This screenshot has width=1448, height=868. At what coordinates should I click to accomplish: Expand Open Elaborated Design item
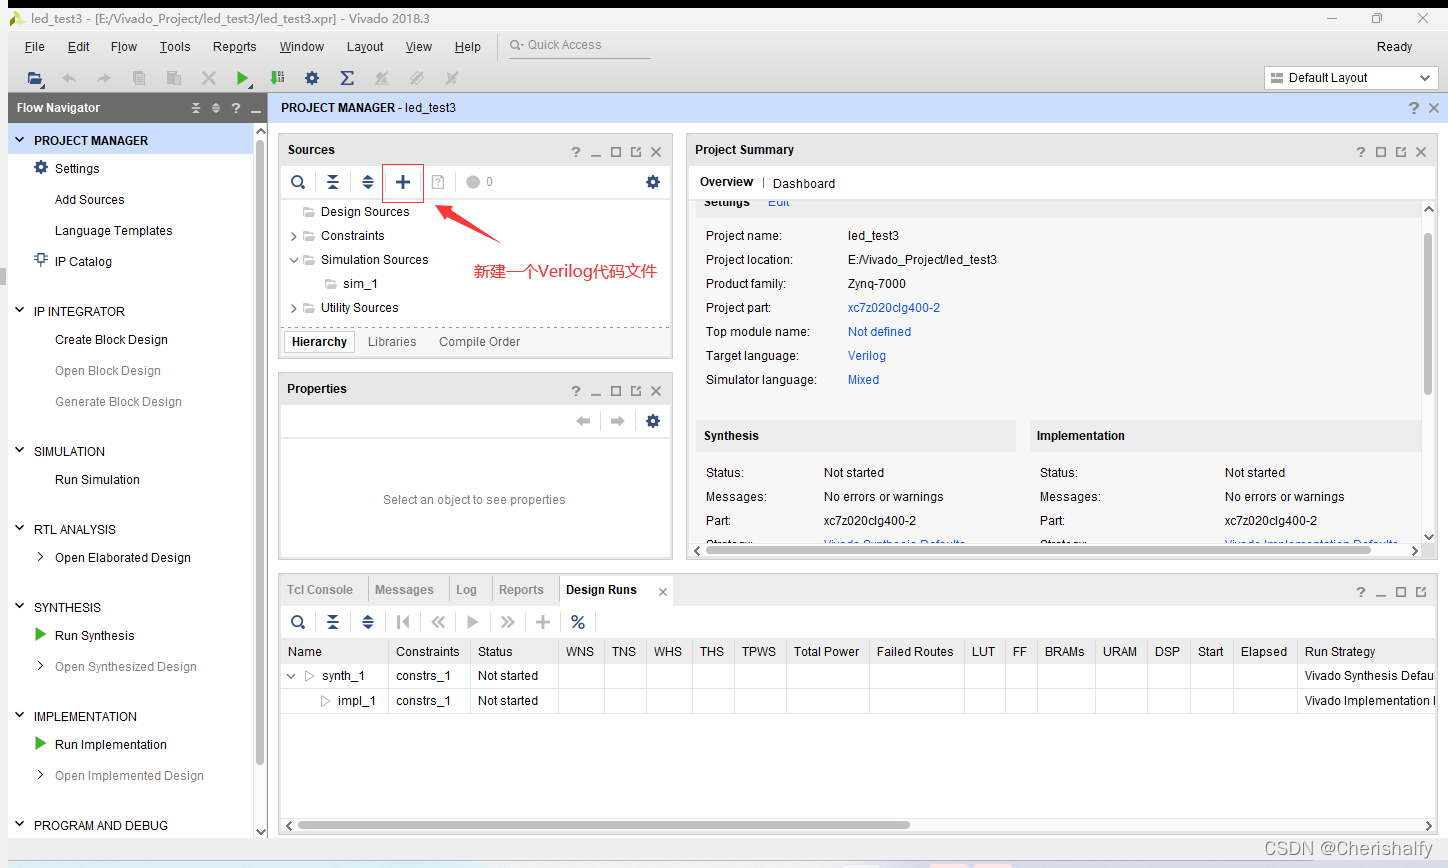click(x=40, y=557)
